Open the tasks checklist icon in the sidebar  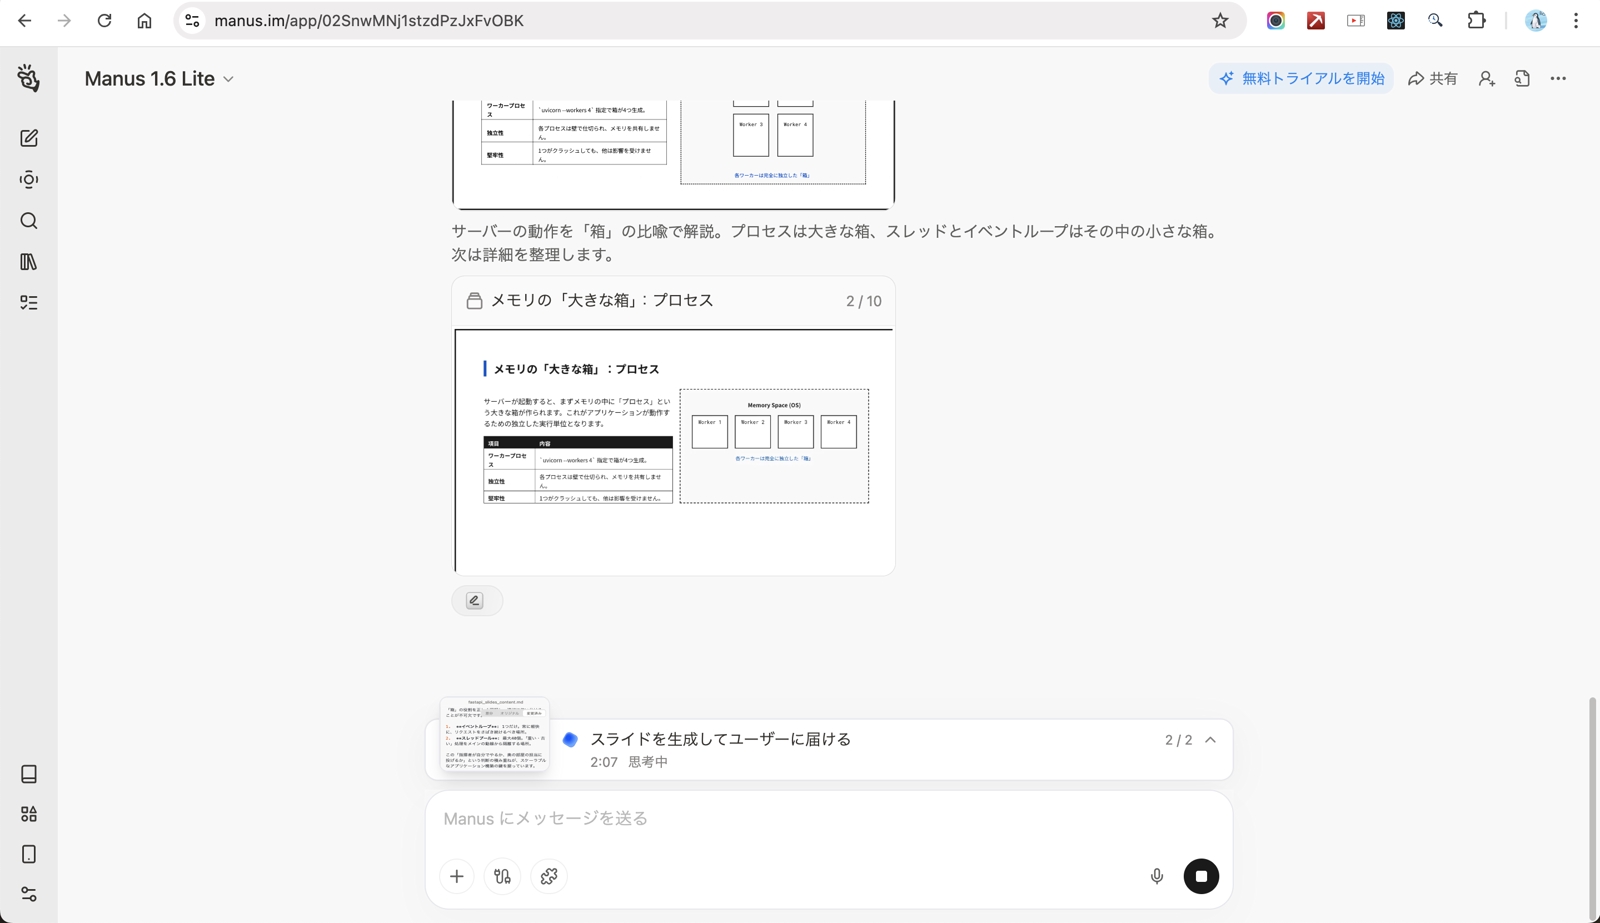(x=28, y=302)
